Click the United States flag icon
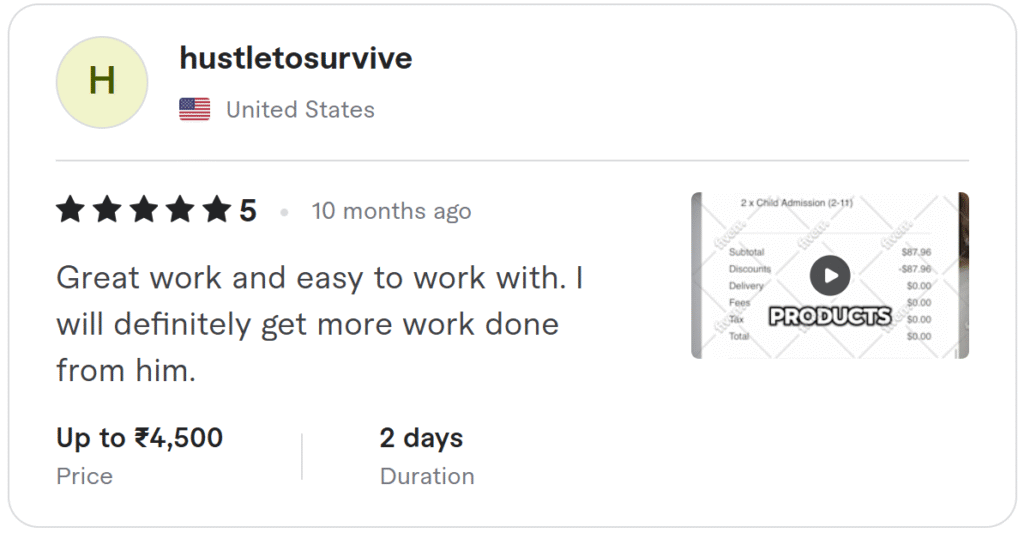 click(194, 110)
